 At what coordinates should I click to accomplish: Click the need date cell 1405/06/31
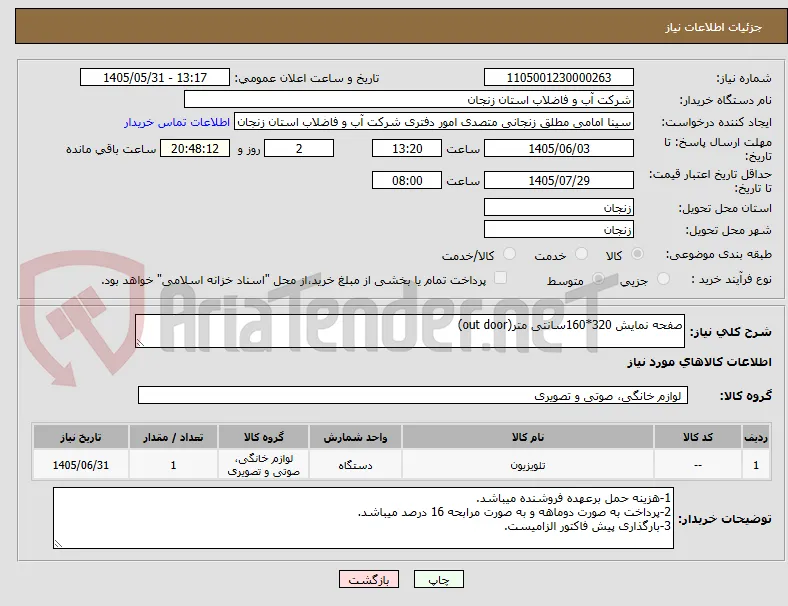pyautogui.click(x=81, y=465)
